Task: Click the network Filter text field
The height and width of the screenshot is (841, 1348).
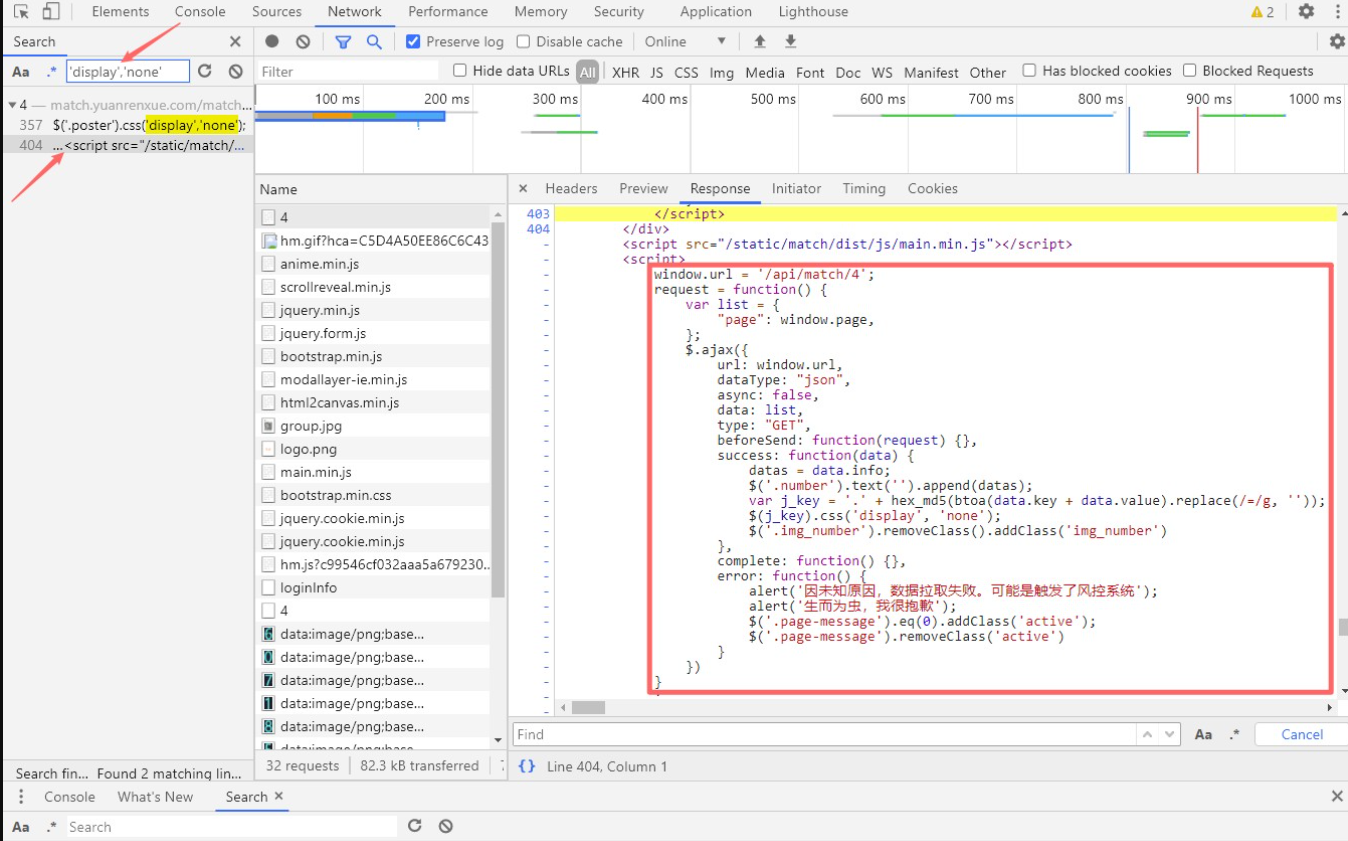Action: tap(348, 71)
